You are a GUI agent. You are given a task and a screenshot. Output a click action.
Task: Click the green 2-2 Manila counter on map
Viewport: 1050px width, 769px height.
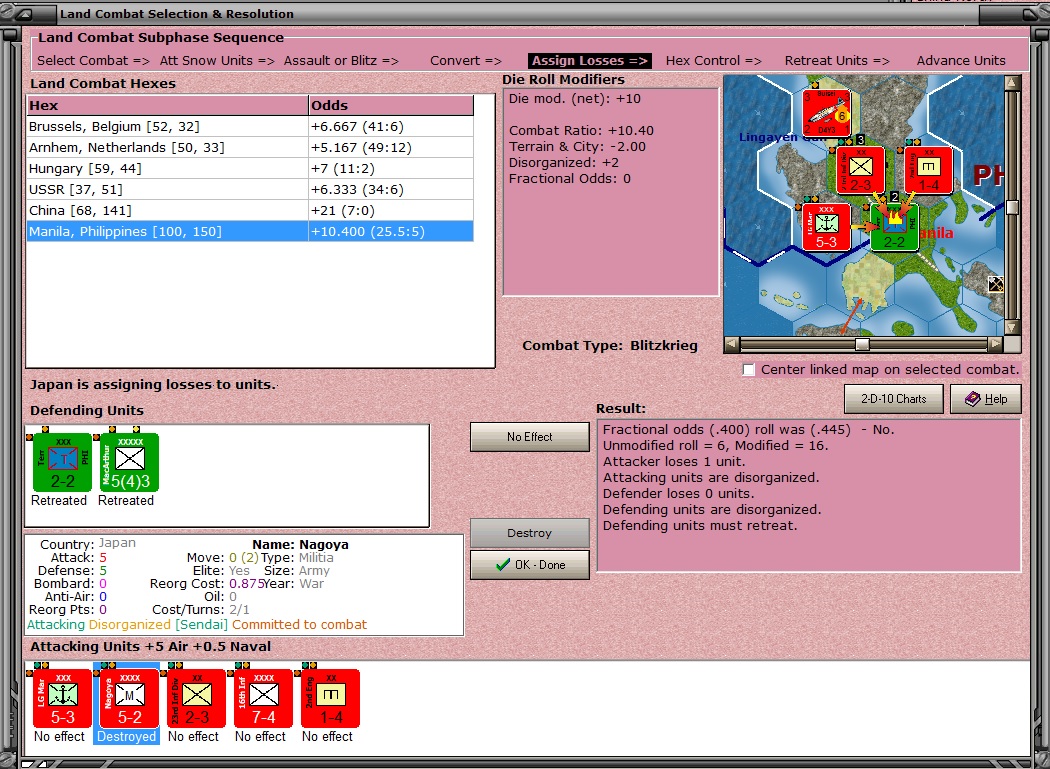[895, 228]
